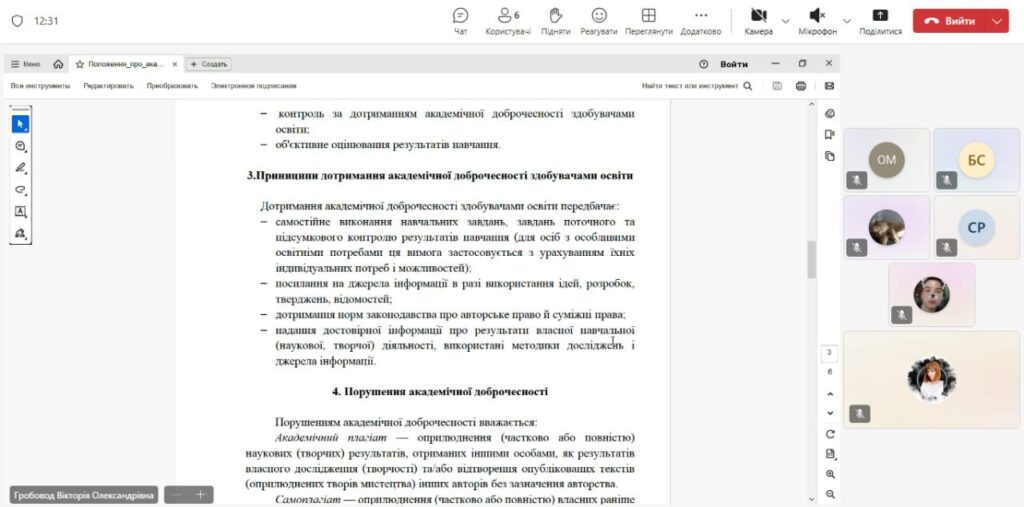Activate the arrow selection tool in the PDF

21,124
